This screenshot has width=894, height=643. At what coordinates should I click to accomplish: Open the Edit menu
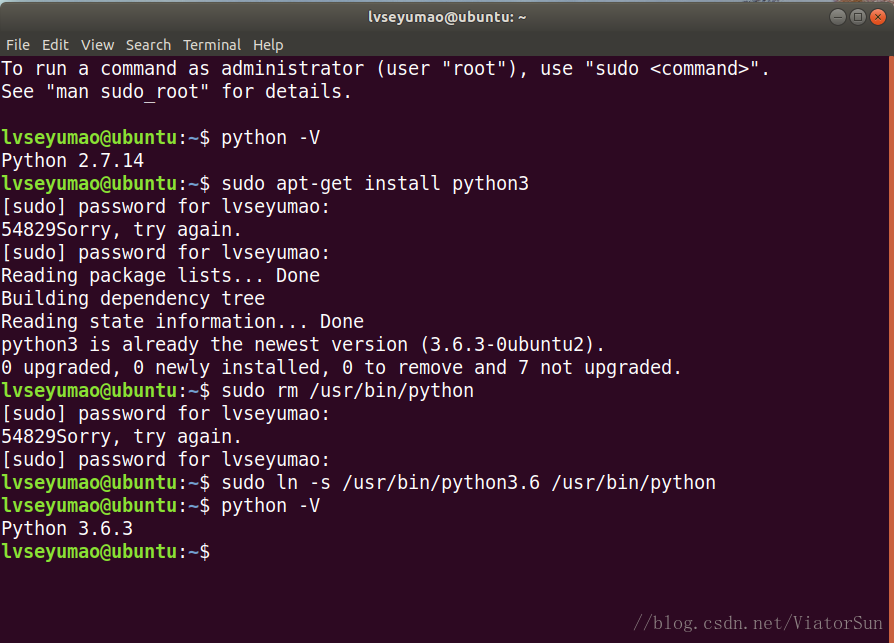[55, 45]
